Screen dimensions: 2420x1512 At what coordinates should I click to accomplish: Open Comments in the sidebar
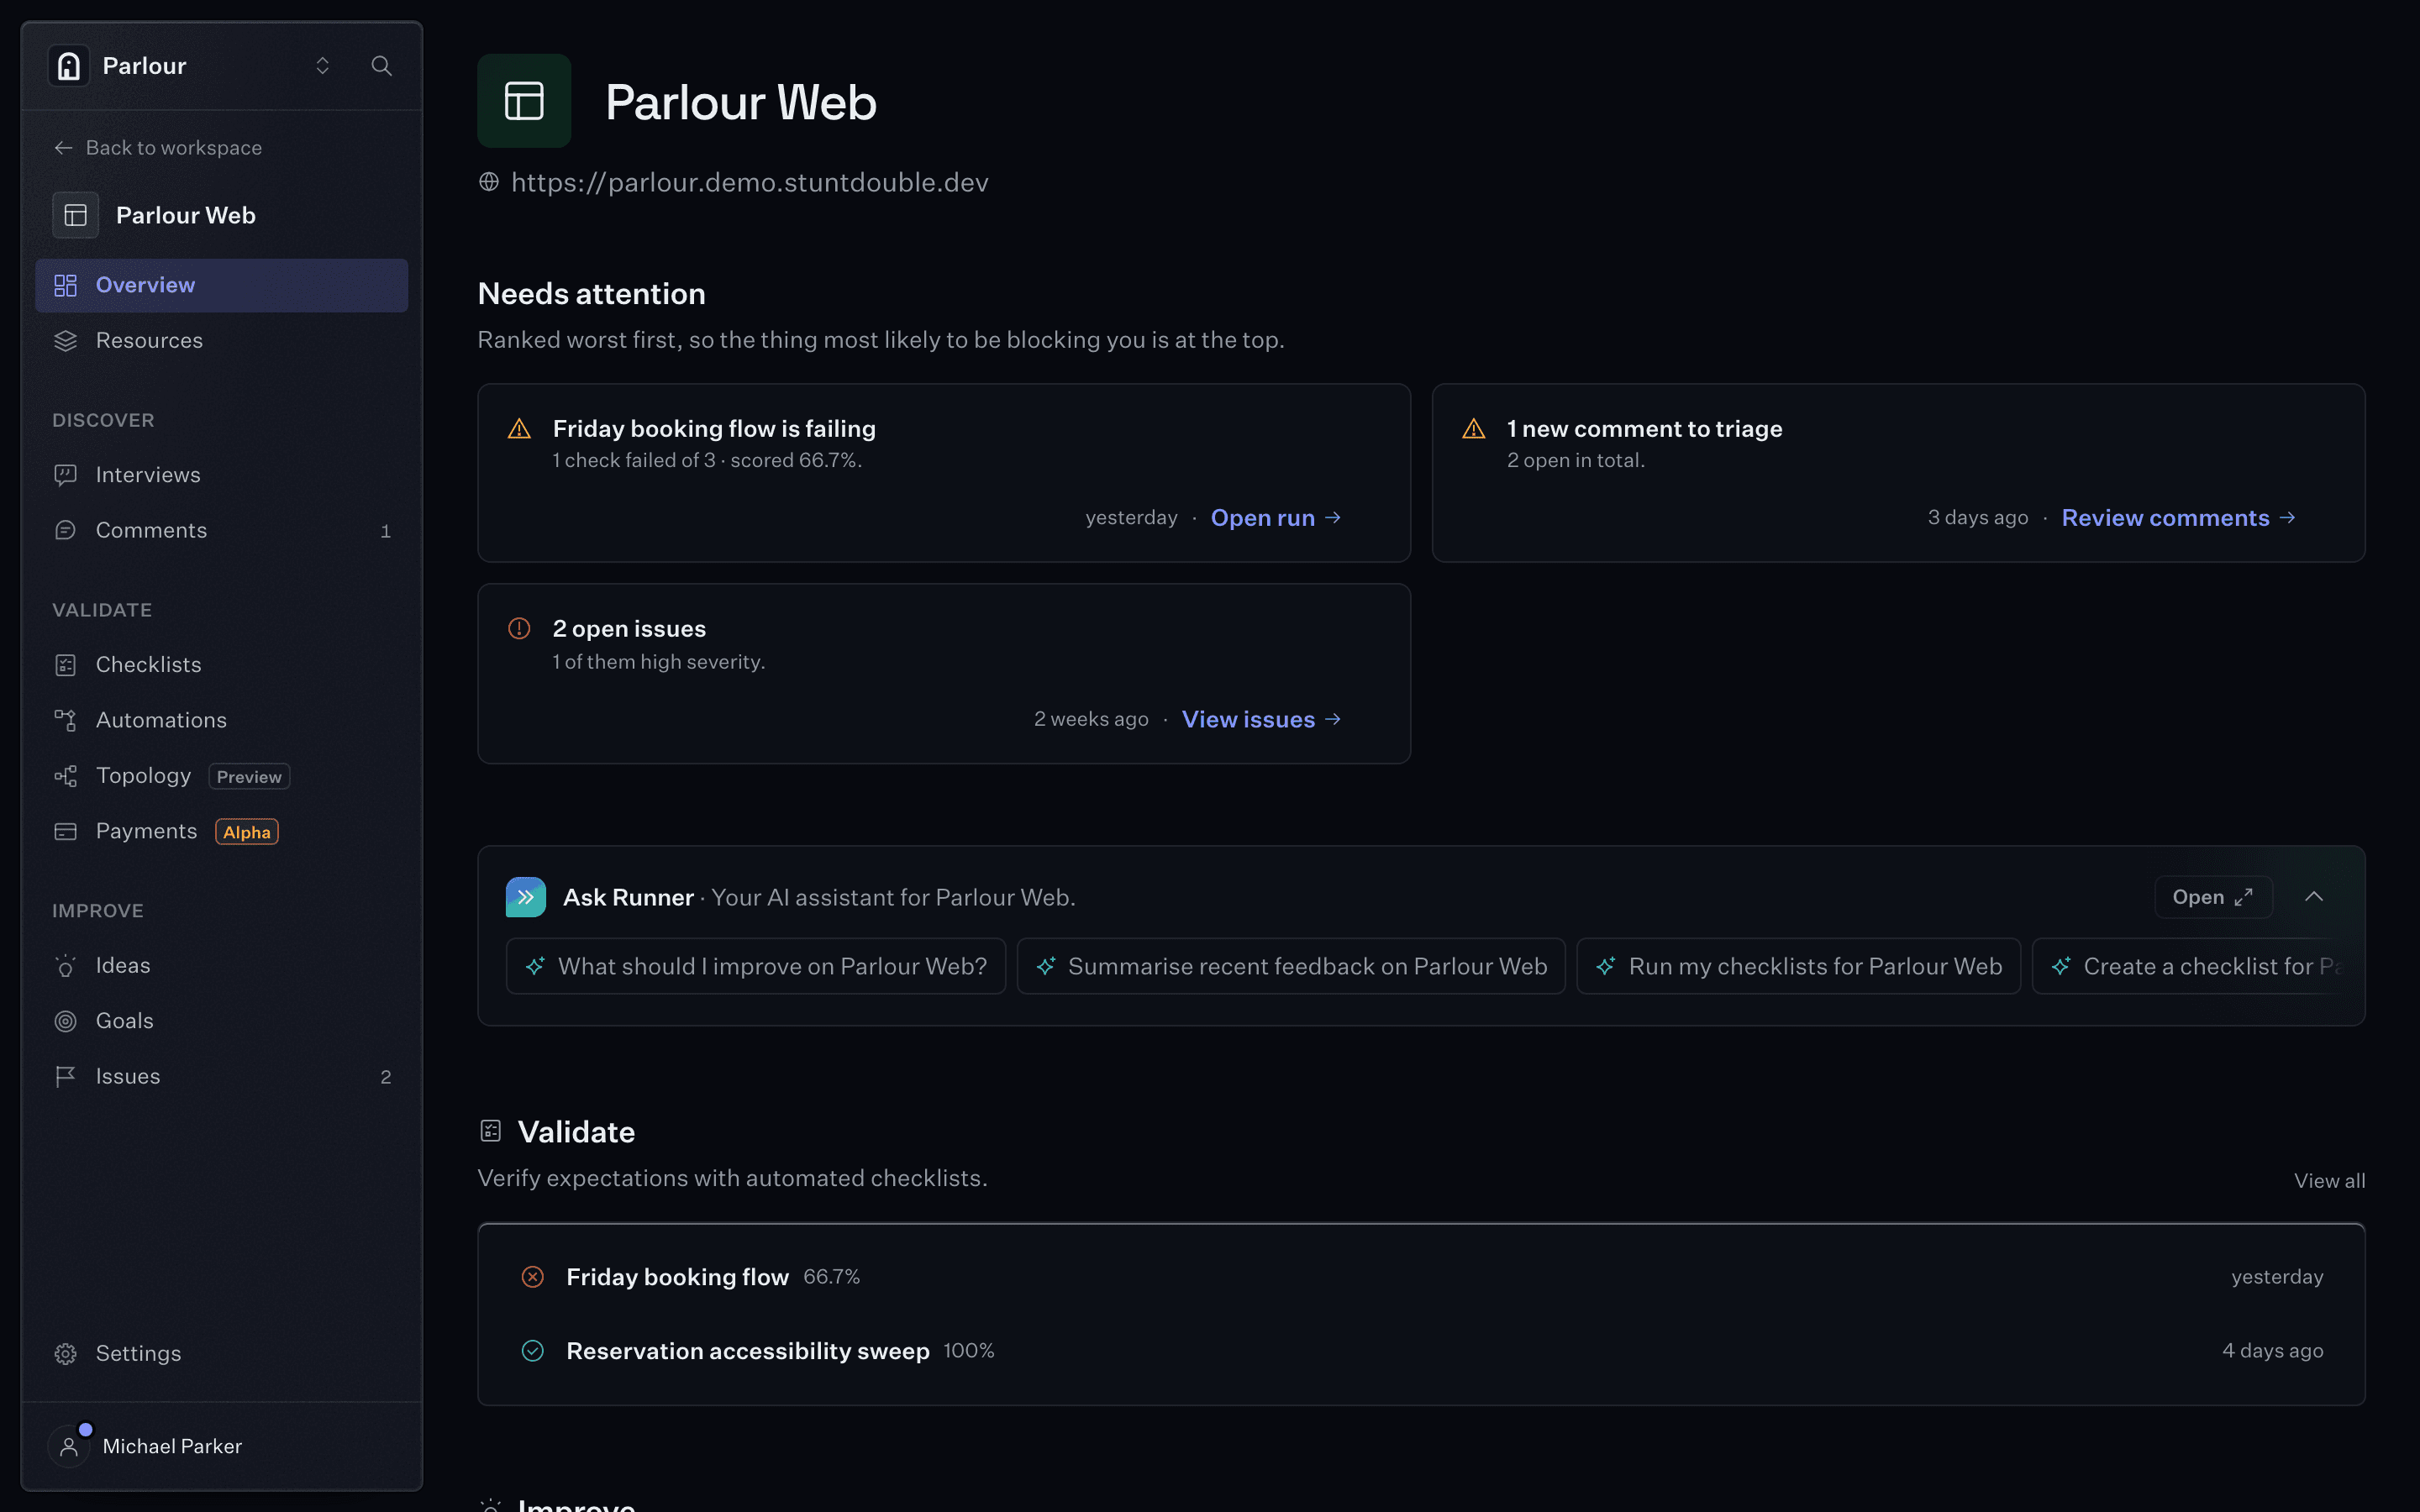[x=222, y=531]
